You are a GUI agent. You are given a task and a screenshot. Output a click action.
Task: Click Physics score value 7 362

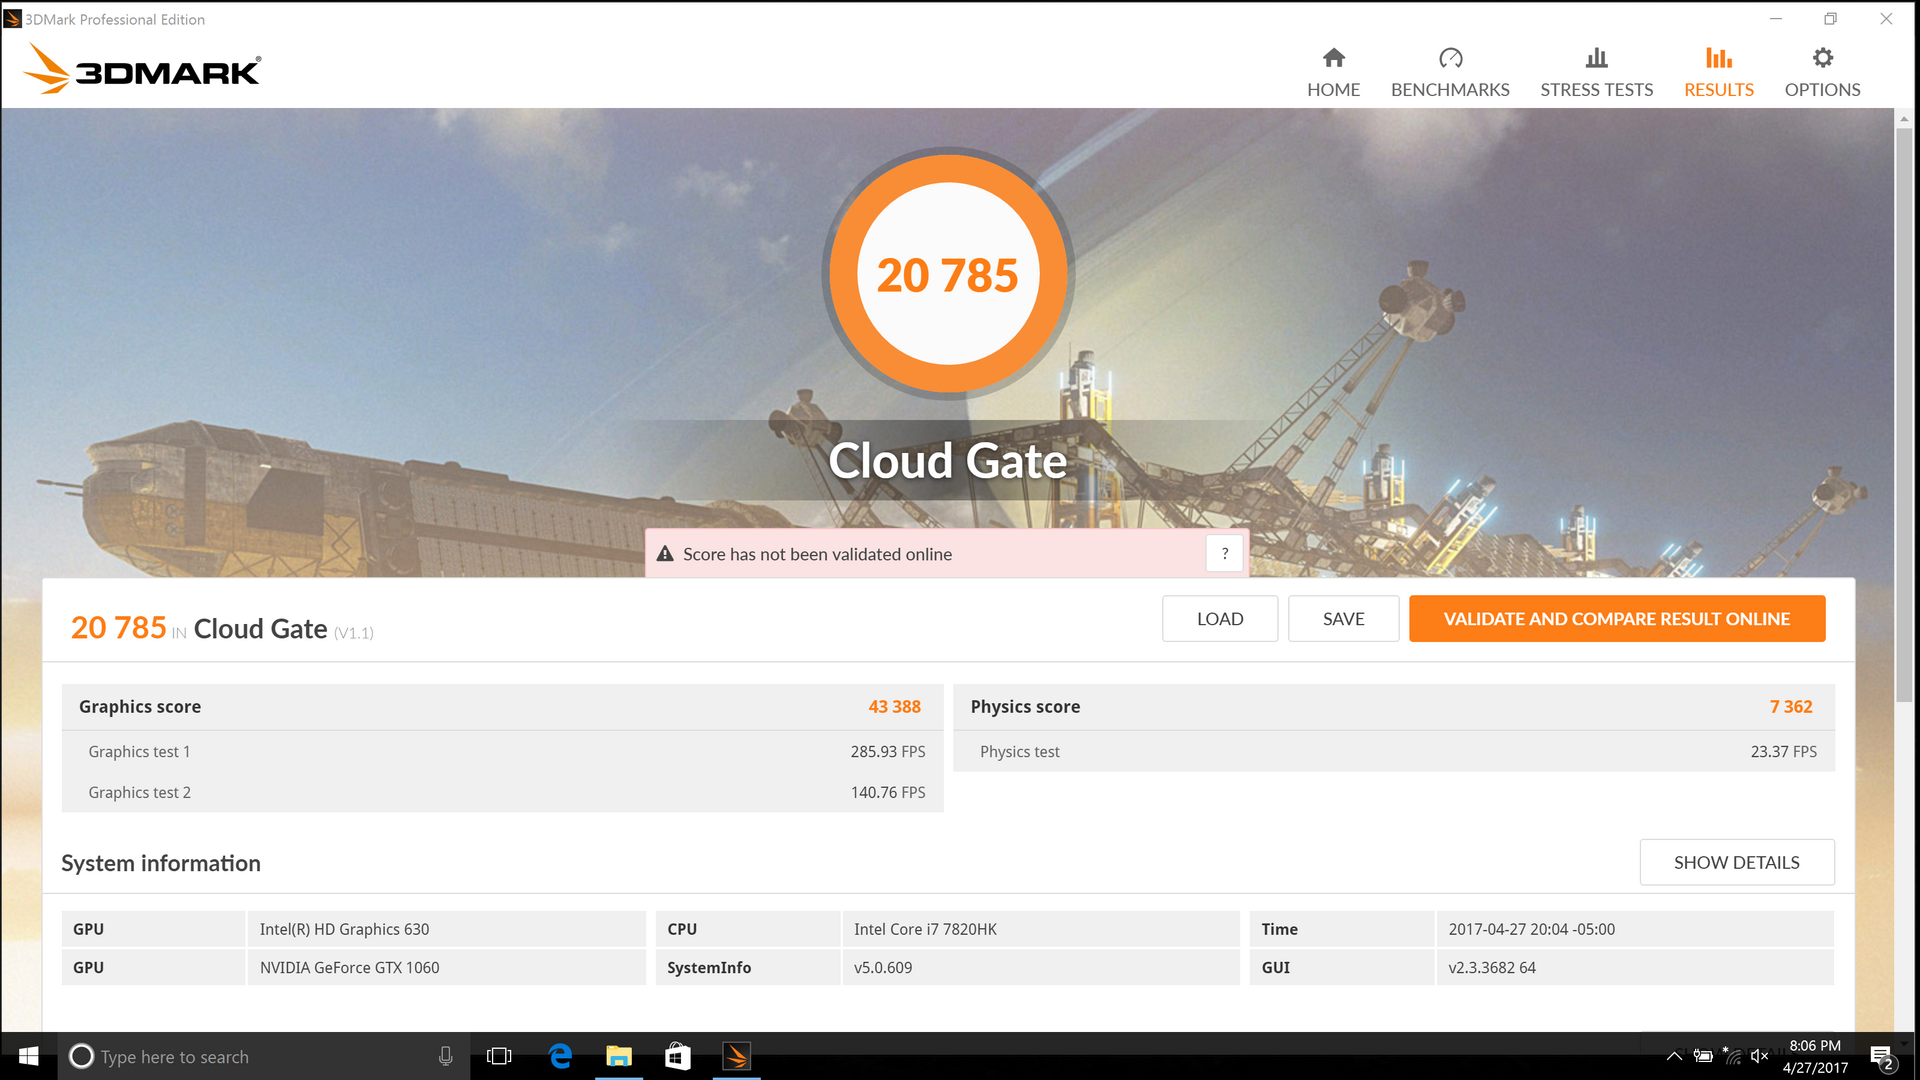(x=1791, y=706)
